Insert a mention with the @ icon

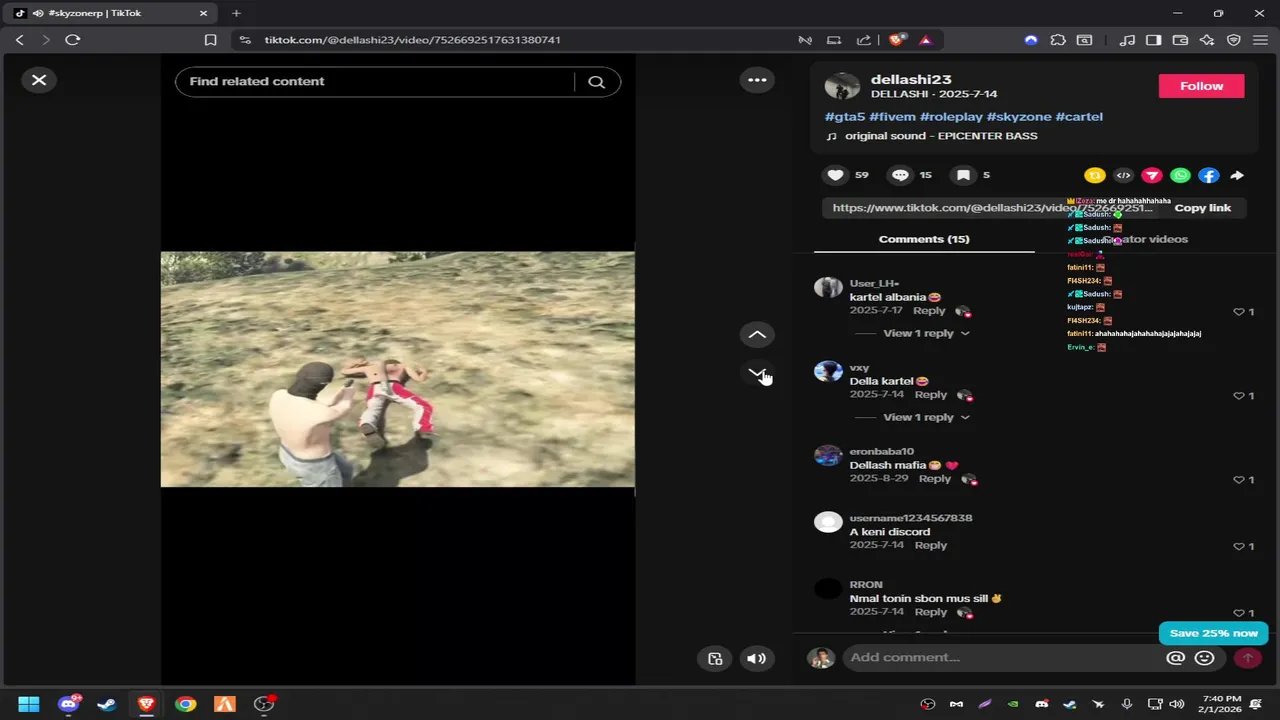coord(1176,658)
